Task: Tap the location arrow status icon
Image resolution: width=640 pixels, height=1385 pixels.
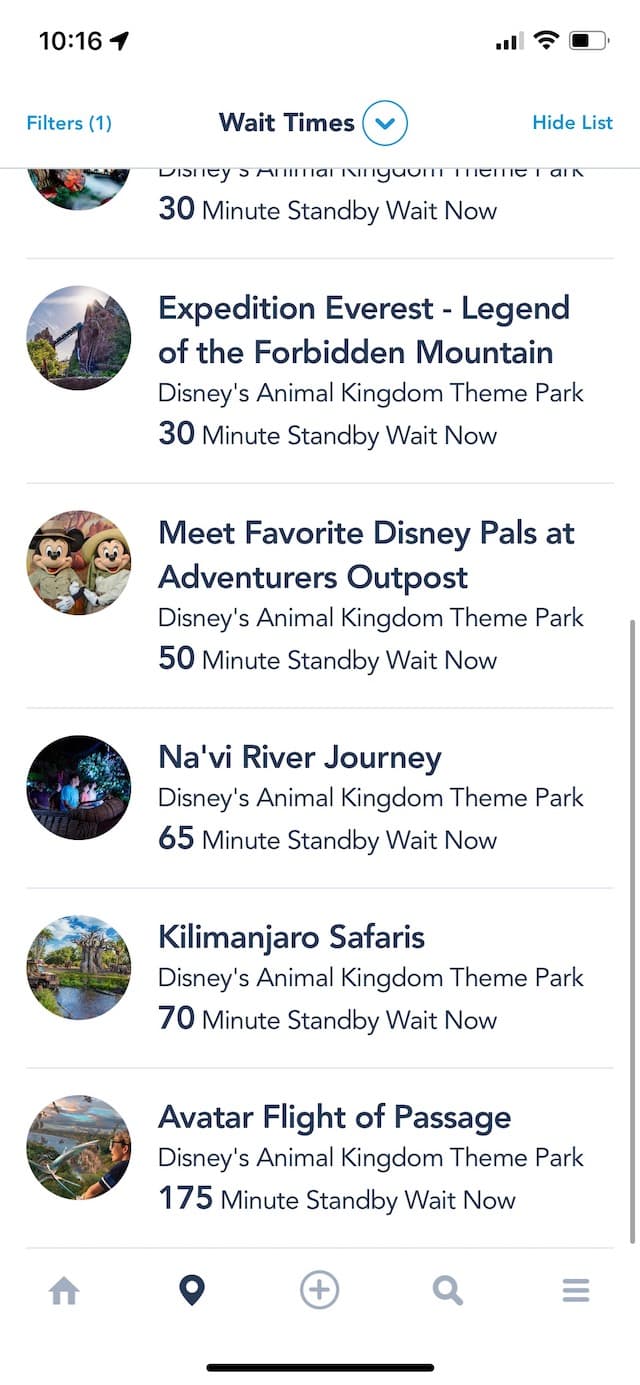Action: coord(120,41)
